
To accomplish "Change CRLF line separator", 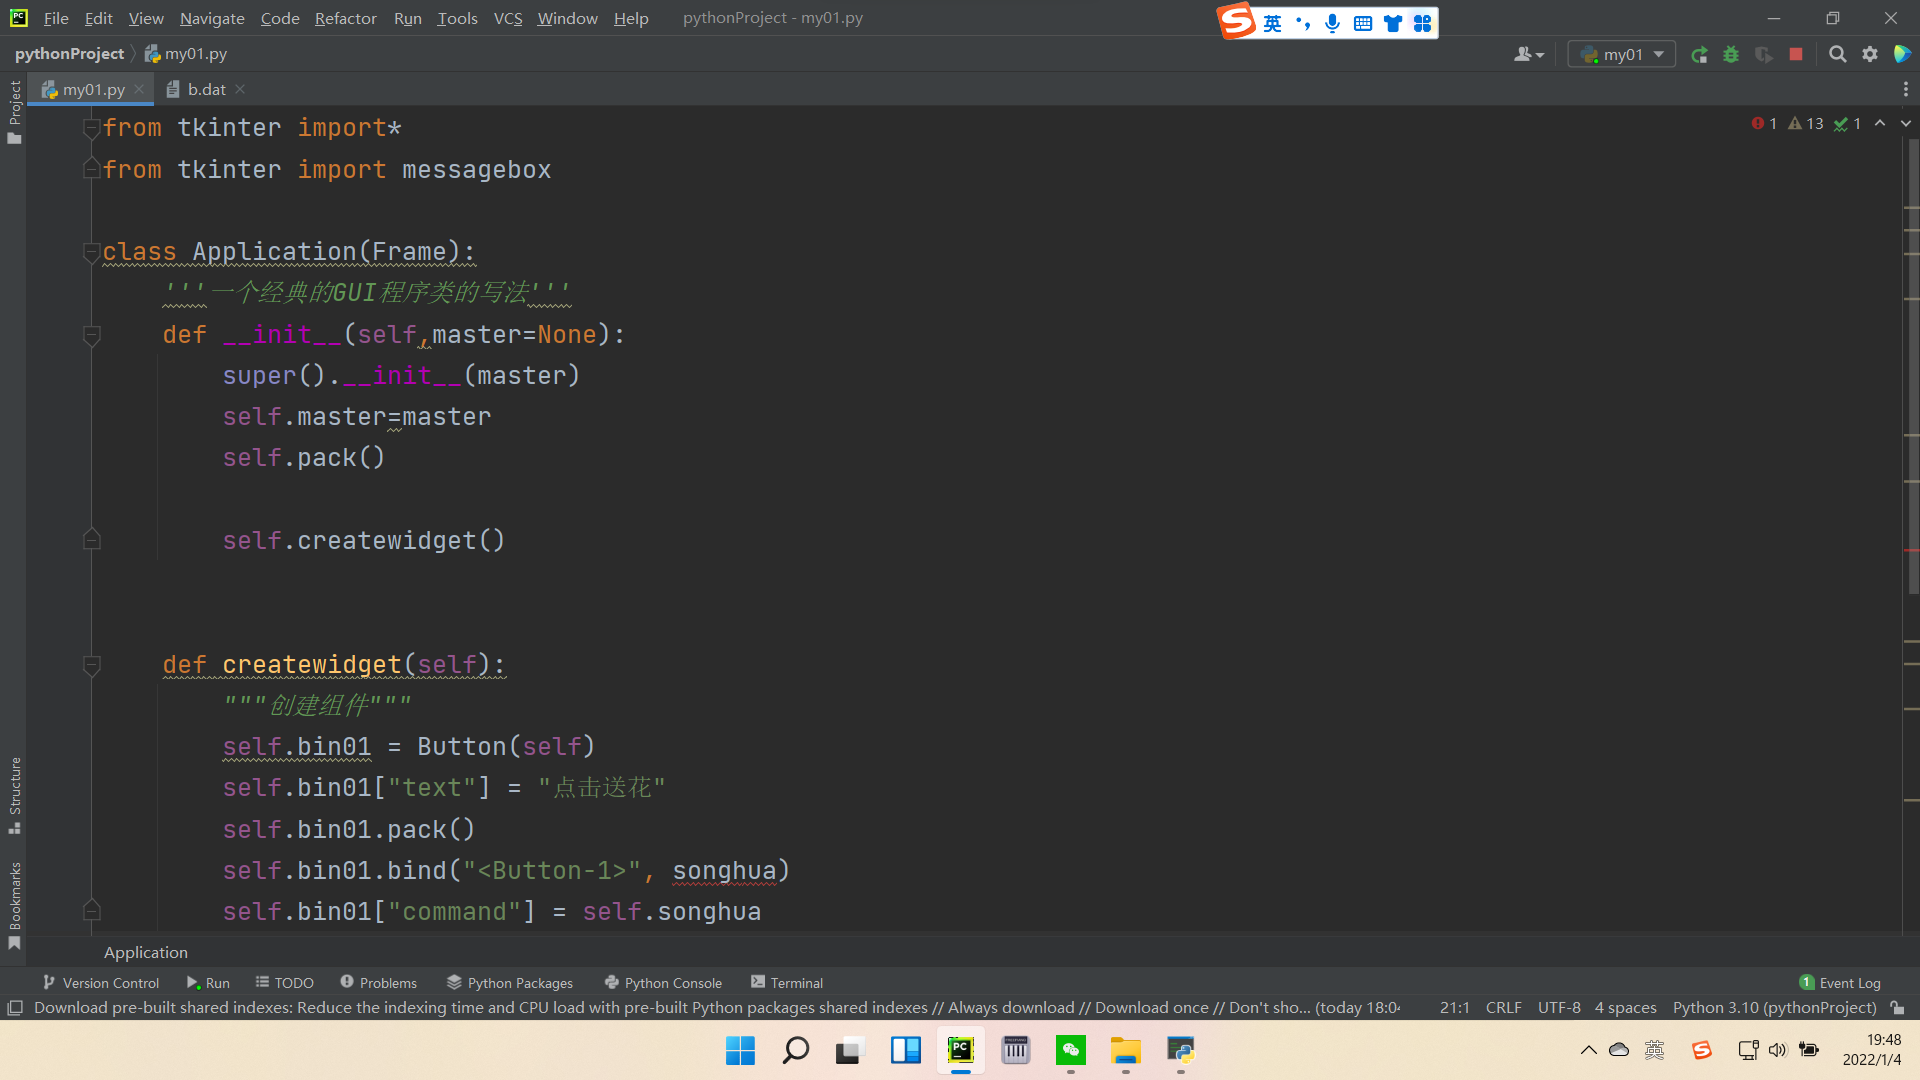I will [1503, 1007].
